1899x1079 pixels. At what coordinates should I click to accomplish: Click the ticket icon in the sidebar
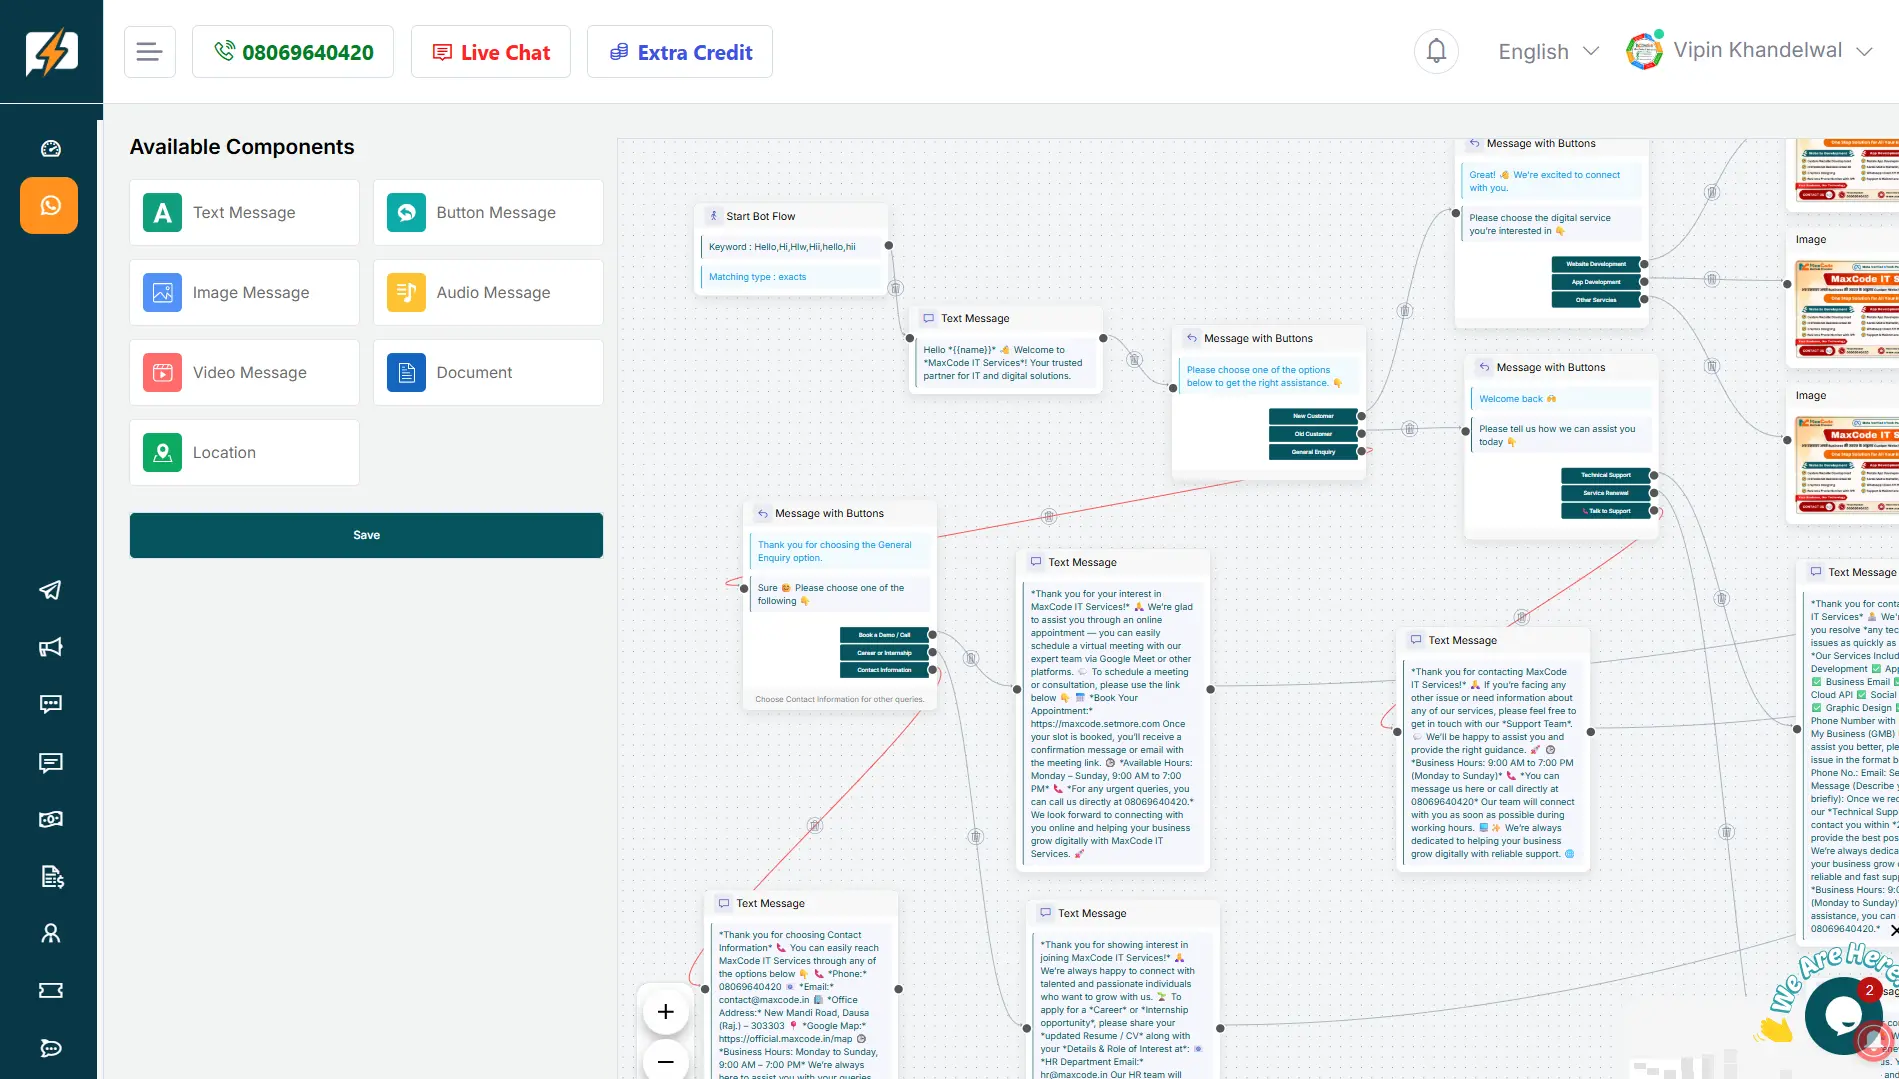(x=49, y=990)
